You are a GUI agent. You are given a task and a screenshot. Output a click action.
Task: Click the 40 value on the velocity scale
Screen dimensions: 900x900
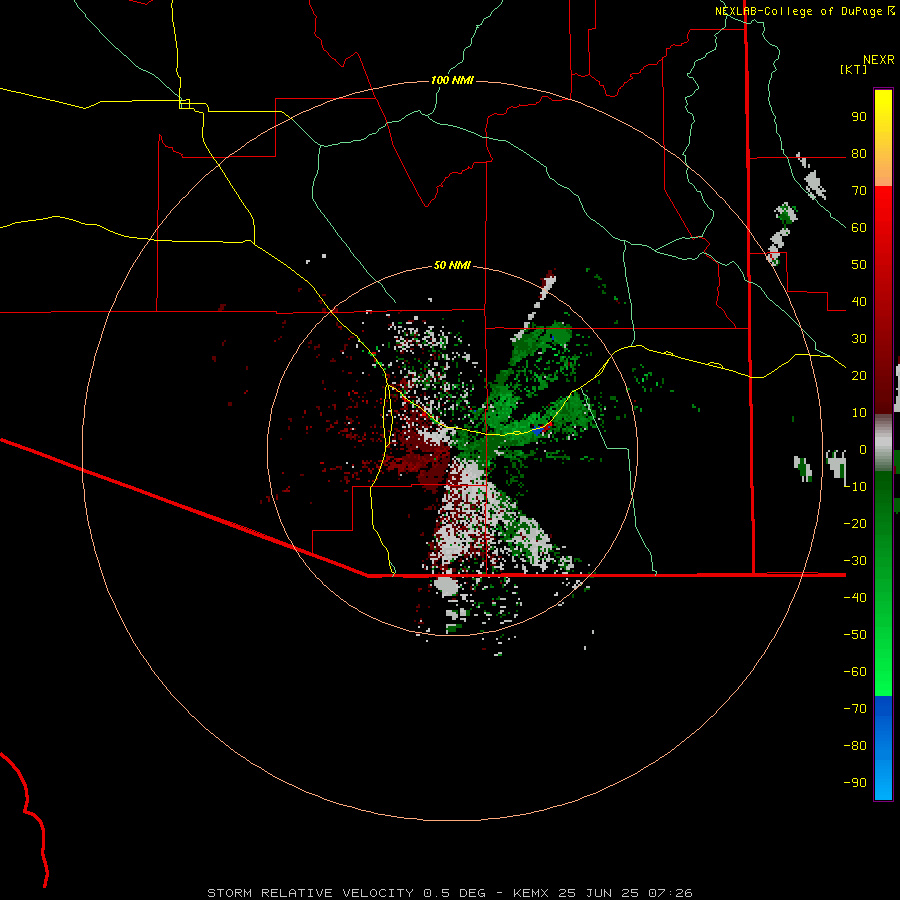[859, 302]
